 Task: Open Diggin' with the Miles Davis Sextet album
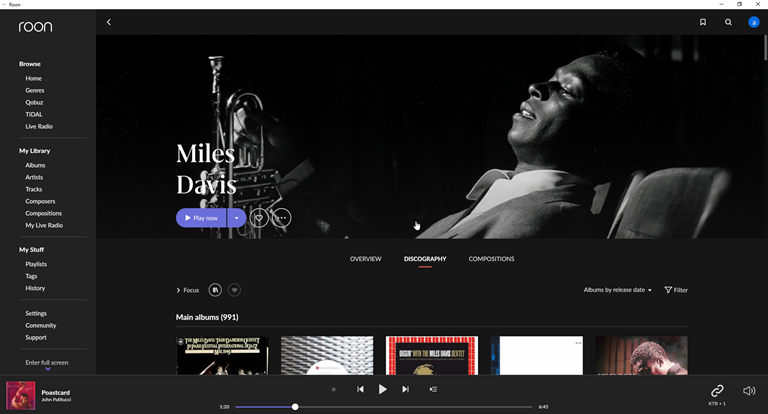pyautogui.click(x=432, y=356)
